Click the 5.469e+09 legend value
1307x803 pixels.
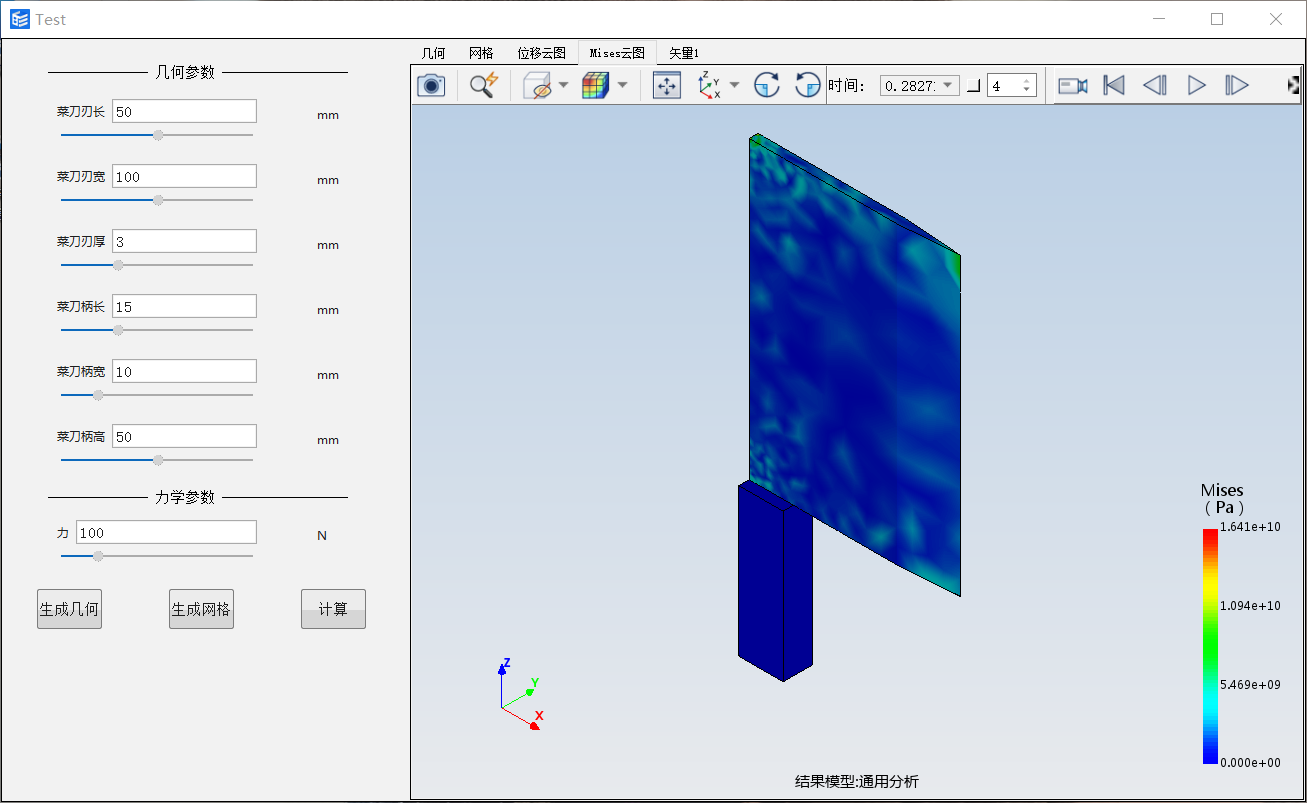[1250, 684]
